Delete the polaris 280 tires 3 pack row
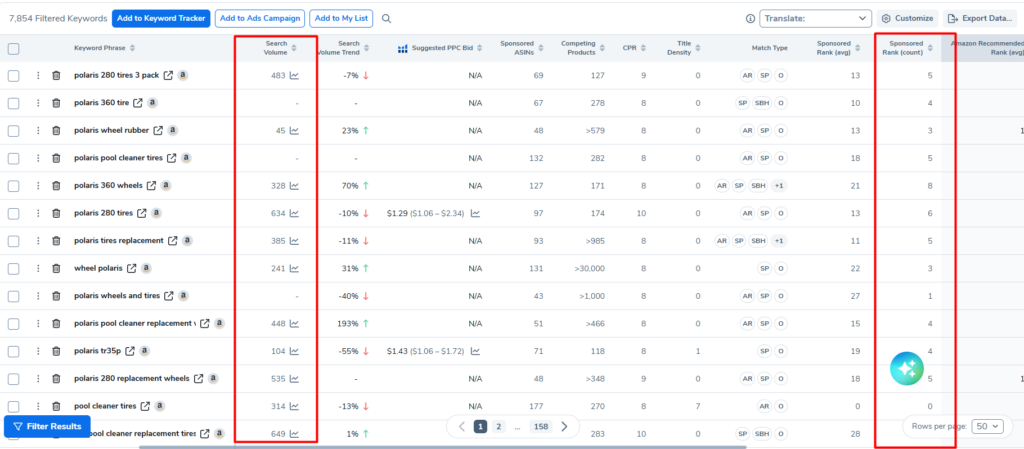This screenshot has height=449, width=1024. pos(56,76)
